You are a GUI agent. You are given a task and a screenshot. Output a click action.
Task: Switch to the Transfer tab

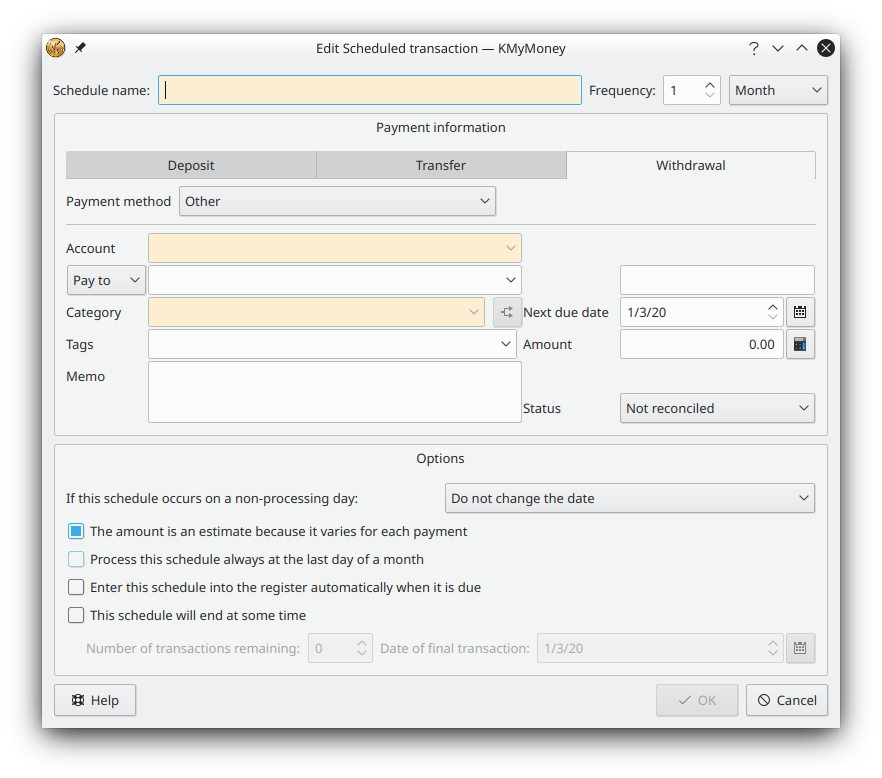click(441, 165)
